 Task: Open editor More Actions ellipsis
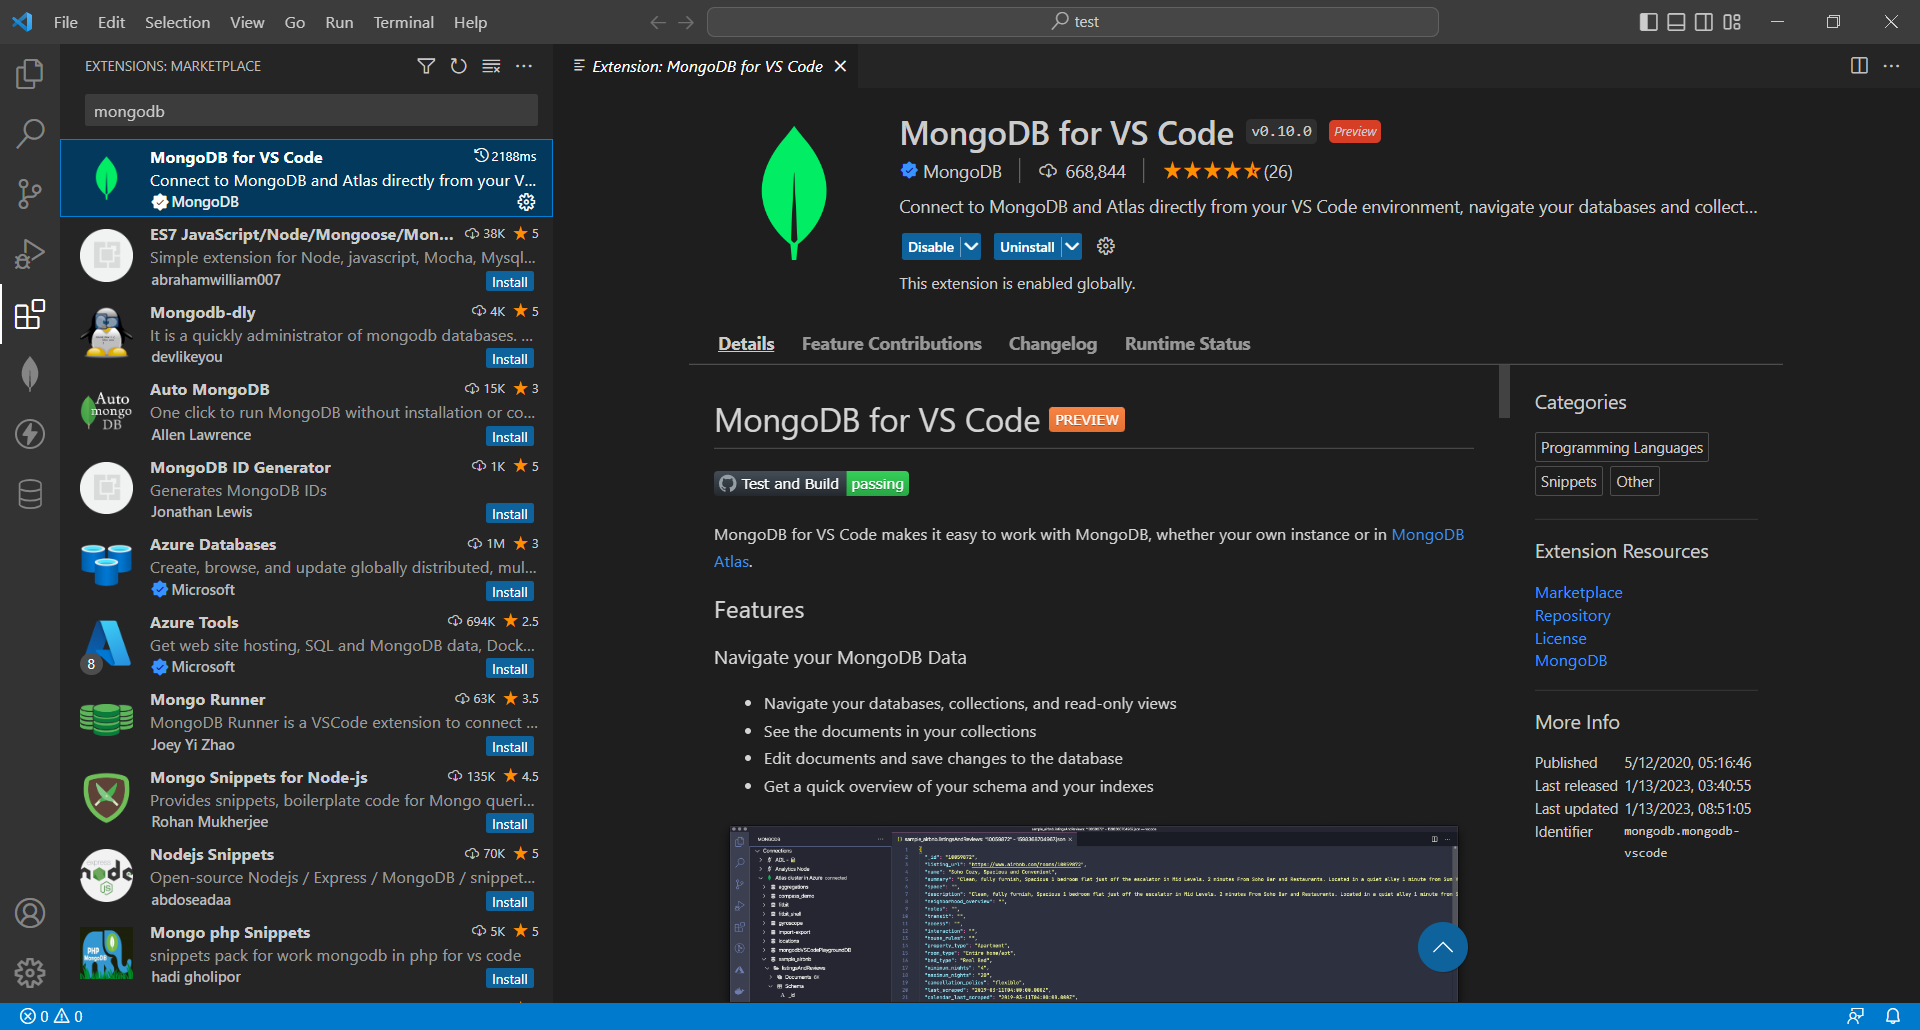tap(1891, 66)
